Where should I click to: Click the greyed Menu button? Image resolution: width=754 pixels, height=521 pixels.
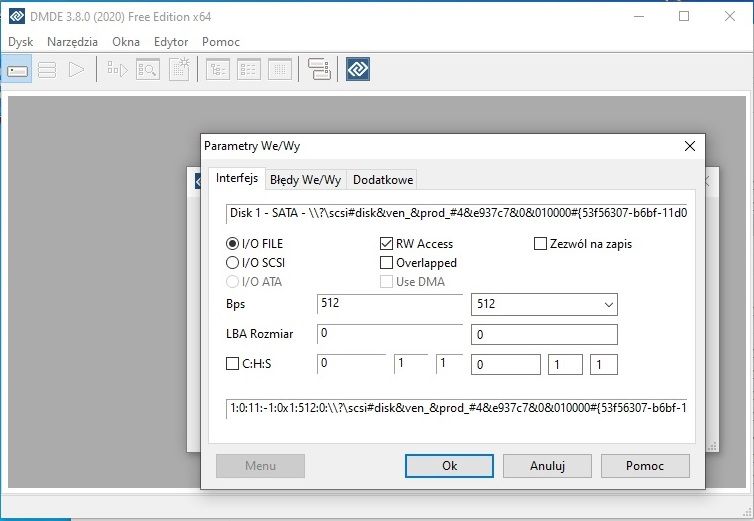(260, 466)
